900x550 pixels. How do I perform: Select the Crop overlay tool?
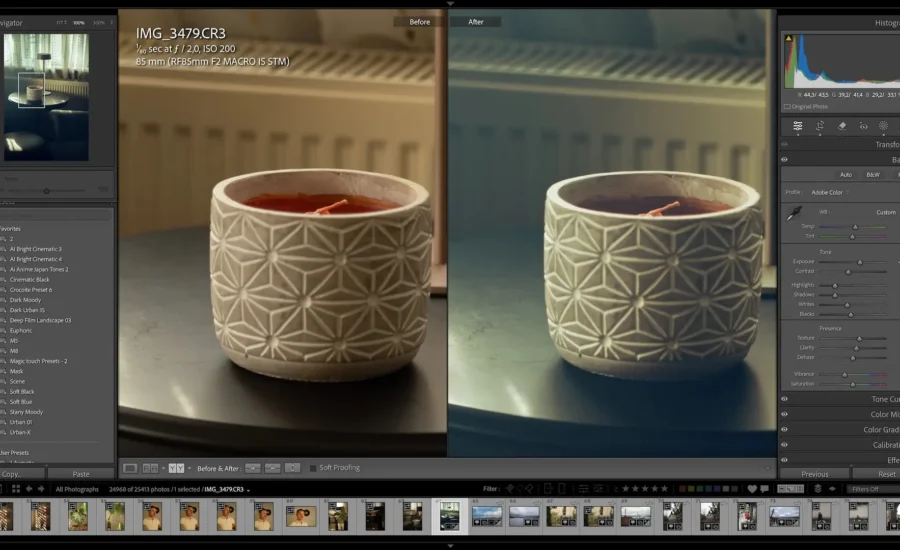820,126
